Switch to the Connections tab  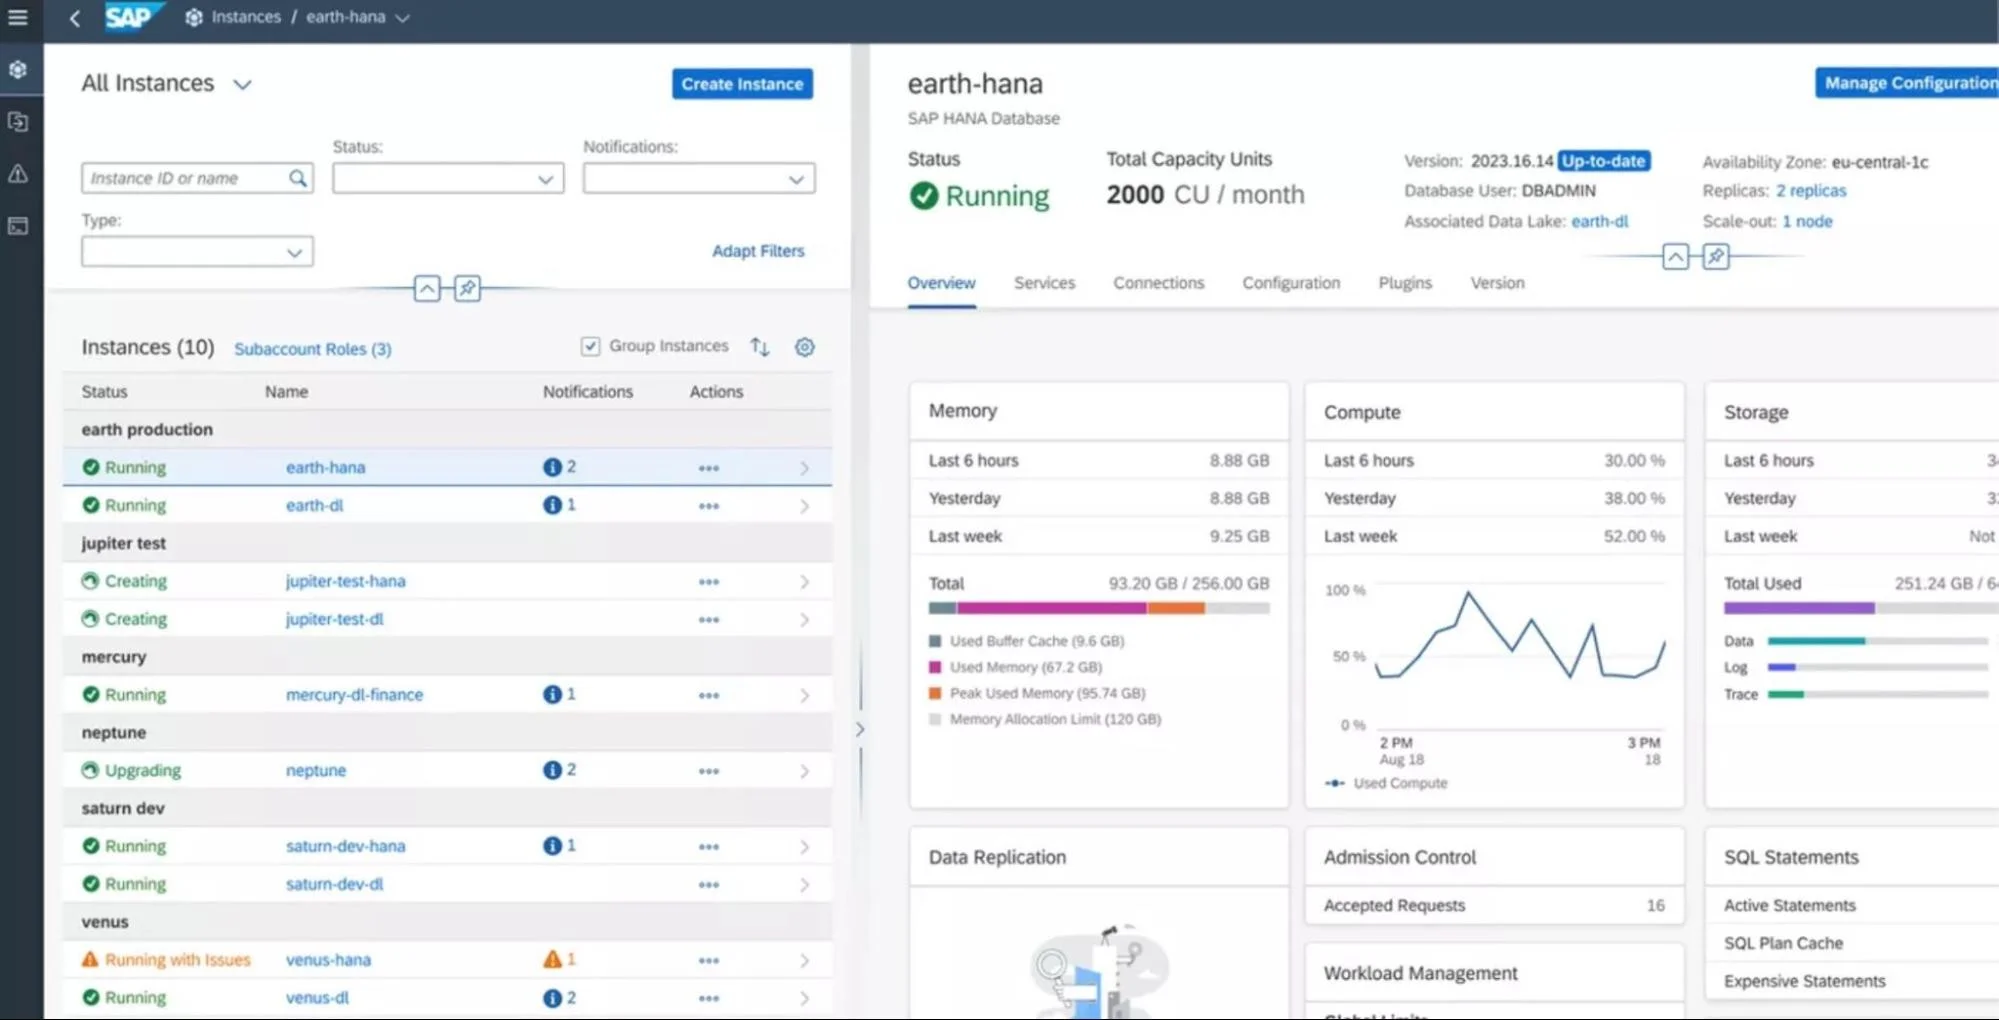tap(1158, 283)
